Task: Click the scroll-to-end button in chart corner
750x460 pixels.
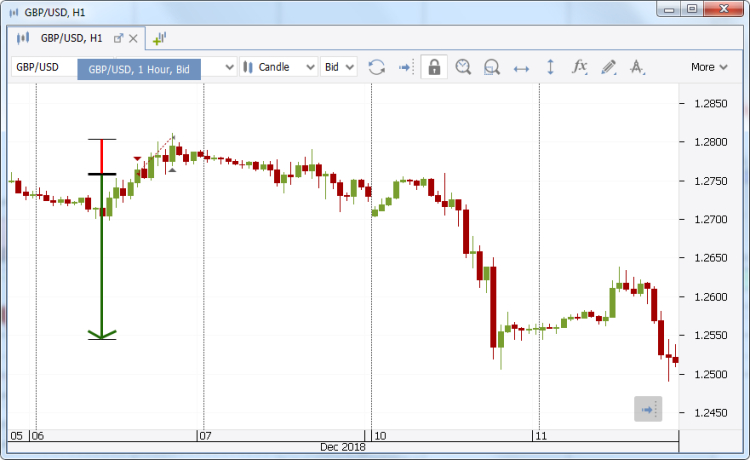Action: [647, 409]
